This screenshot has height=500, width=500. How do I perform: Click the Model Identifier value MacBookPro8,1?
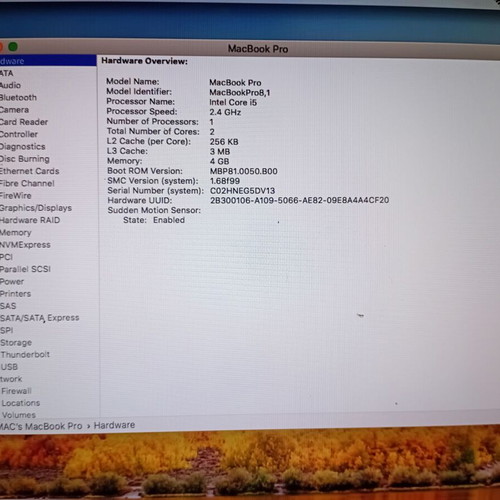pos(240,93)
